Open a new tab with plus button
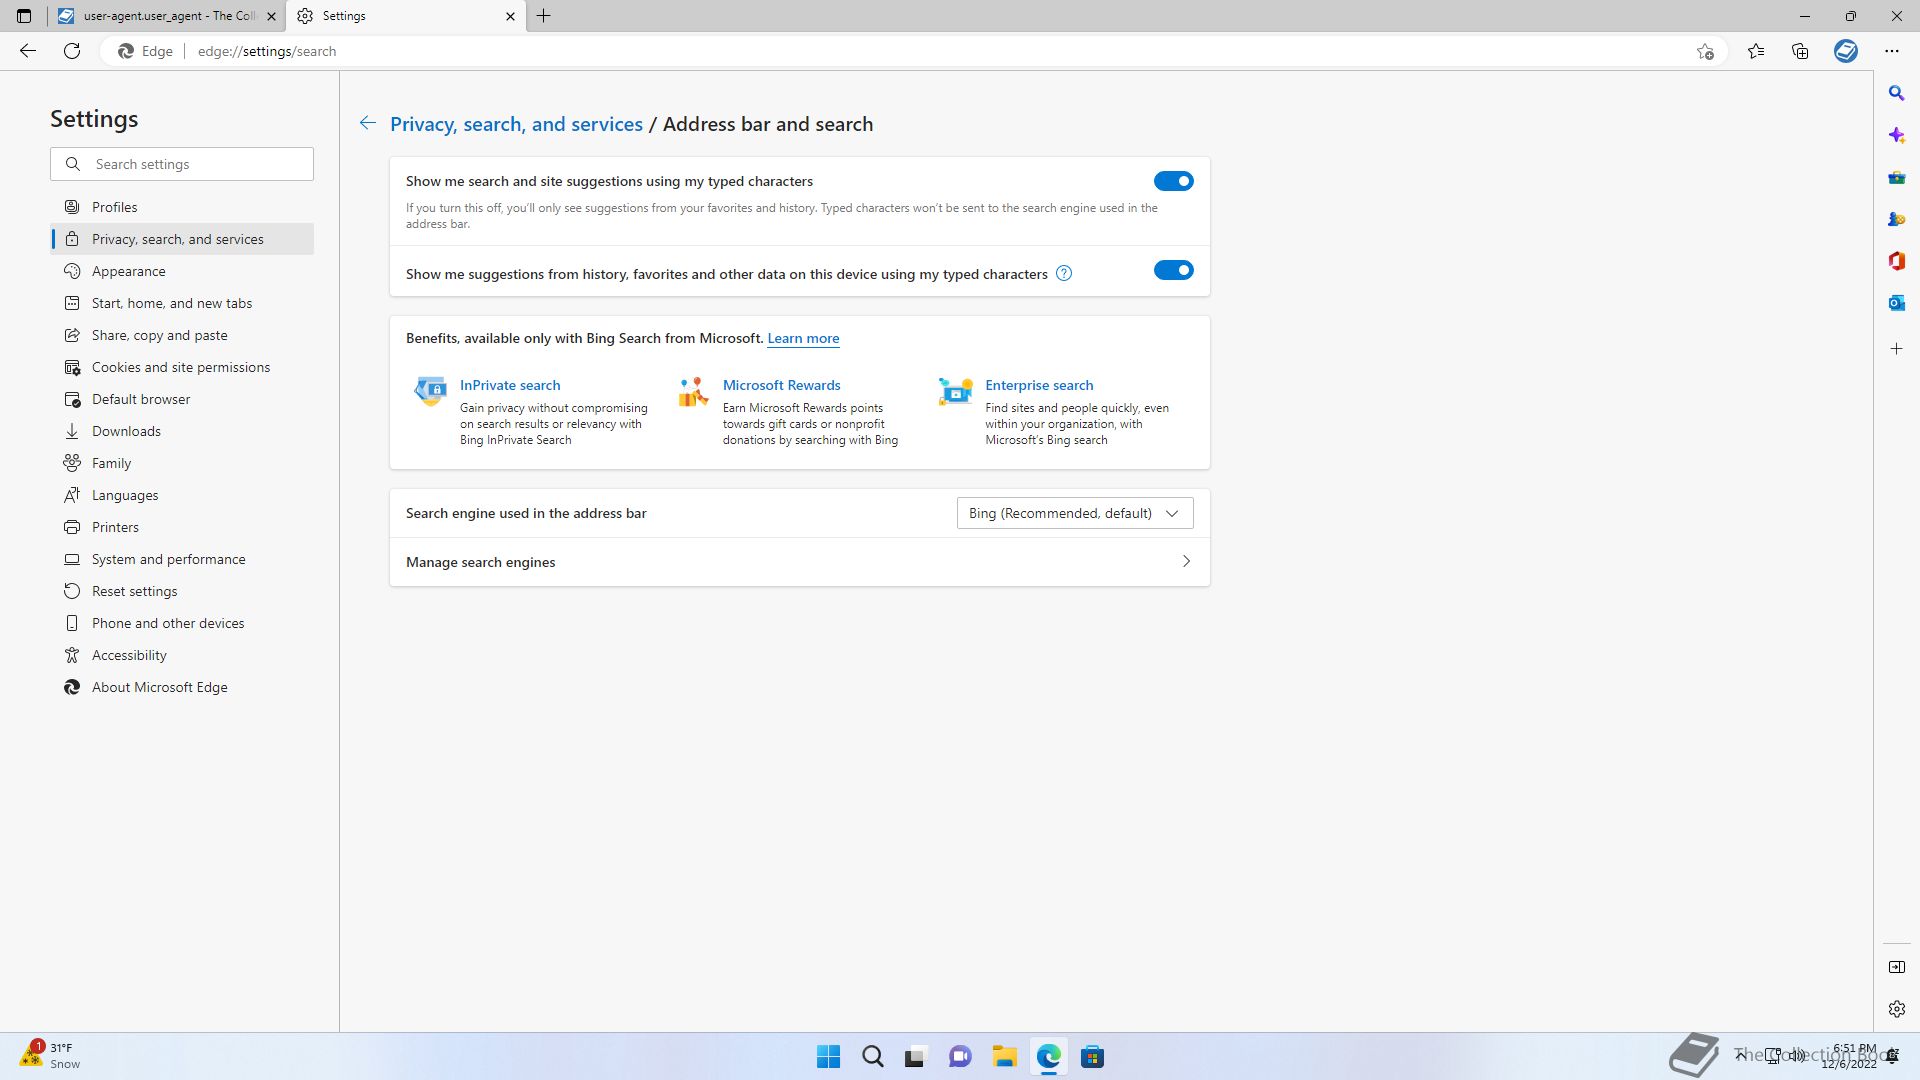This screenshot has width=1920, height=1080. point(544,16)
